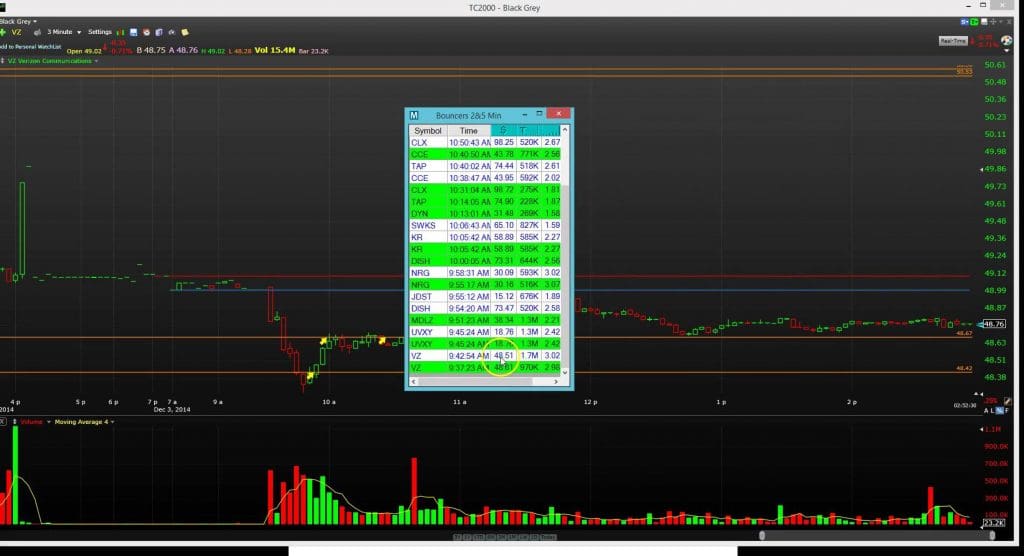
Task: Toggle the F scale option
Action: 1006,411
